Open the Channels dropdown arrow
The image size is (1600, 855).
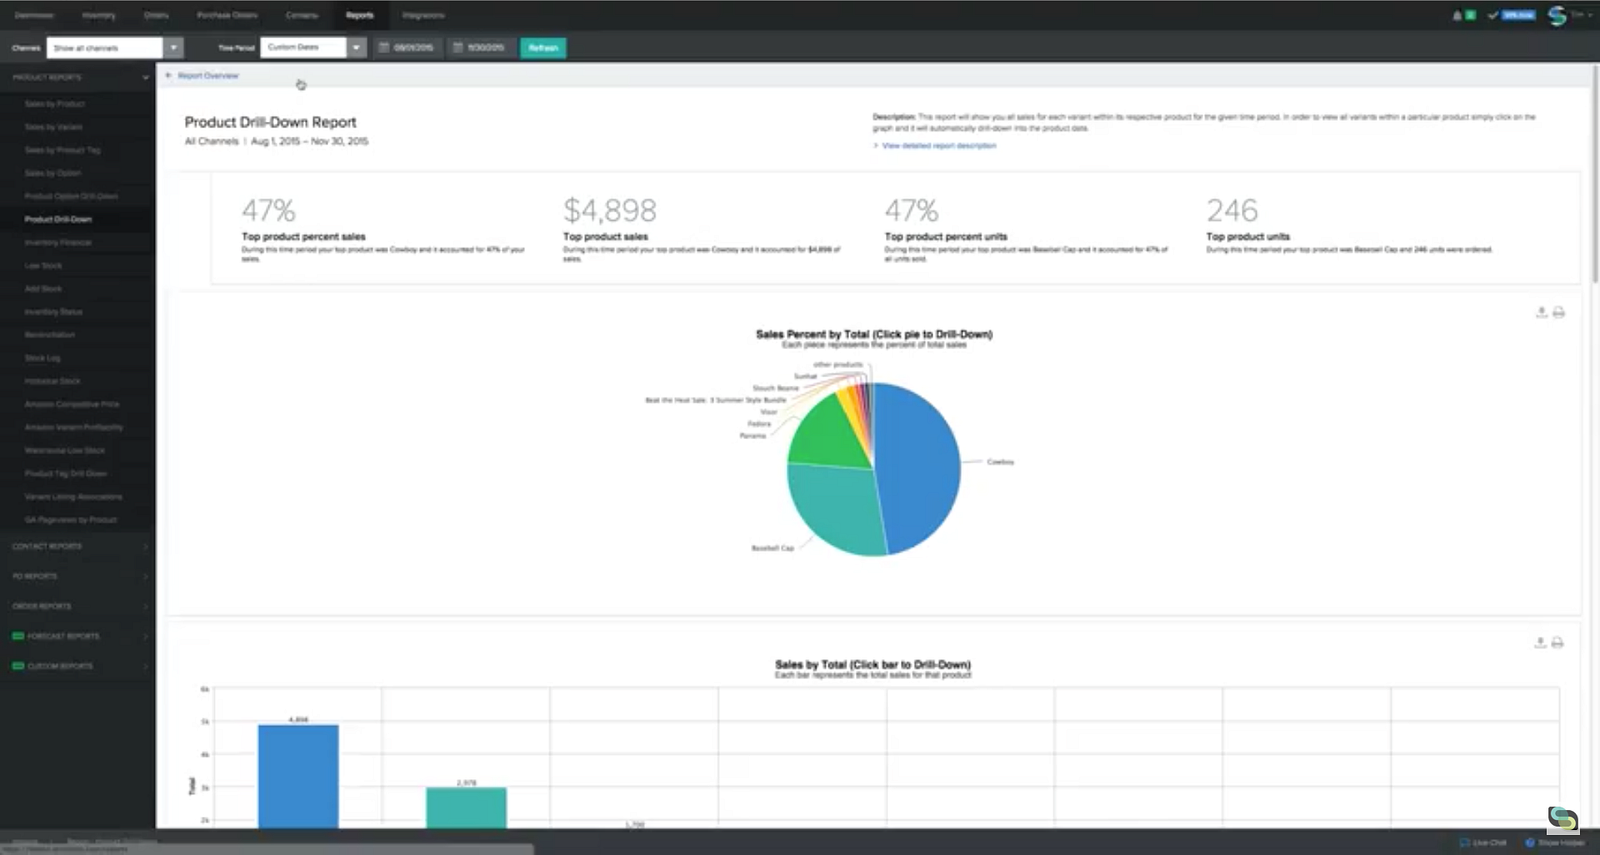[x=174, y=47]
